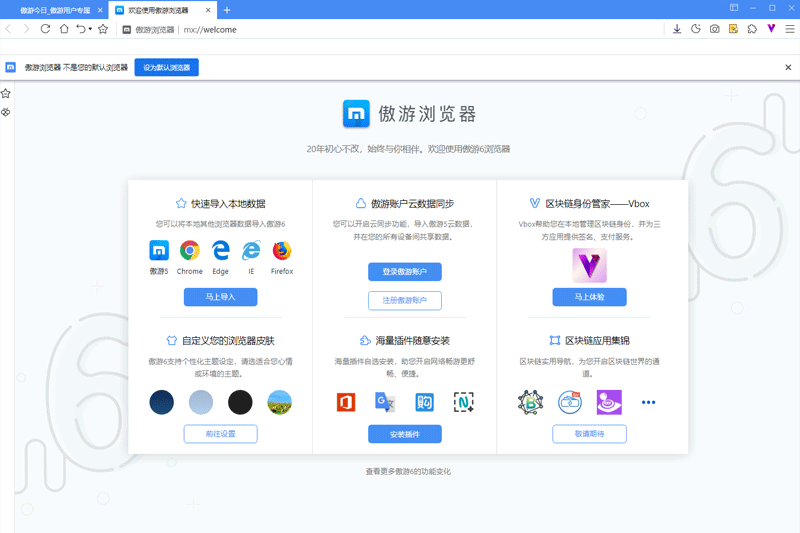
Task: Click 登录傲游账户 button
Action: pyautogui.click(x=405, y=271)
